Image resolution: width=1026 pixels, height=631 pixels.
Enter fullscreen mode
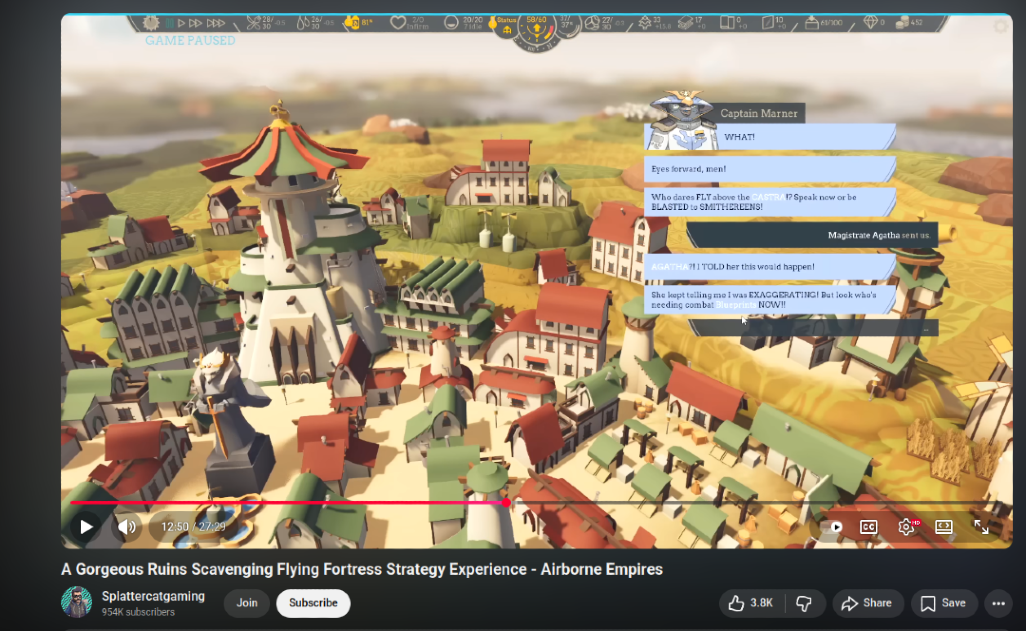click(x=981, y=527)
